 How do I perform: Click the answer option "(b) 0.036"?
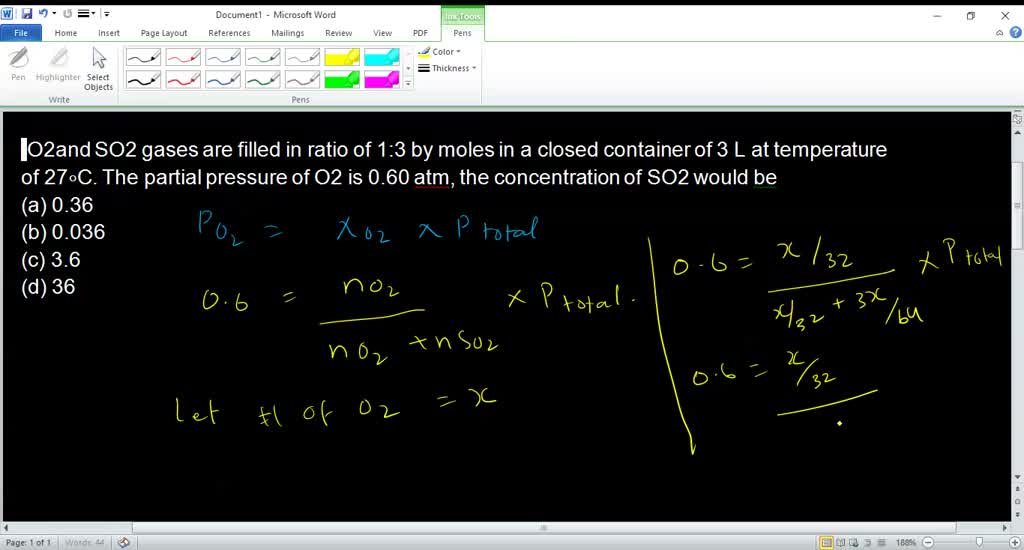(x=63, y=232)
